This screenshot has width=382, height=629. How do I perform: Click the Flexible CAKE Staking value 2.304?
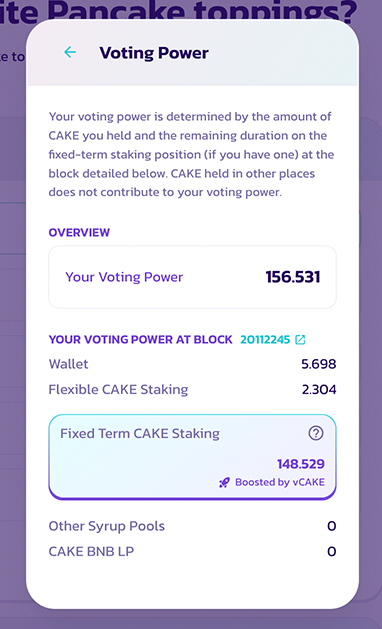[x=319, y=390]
